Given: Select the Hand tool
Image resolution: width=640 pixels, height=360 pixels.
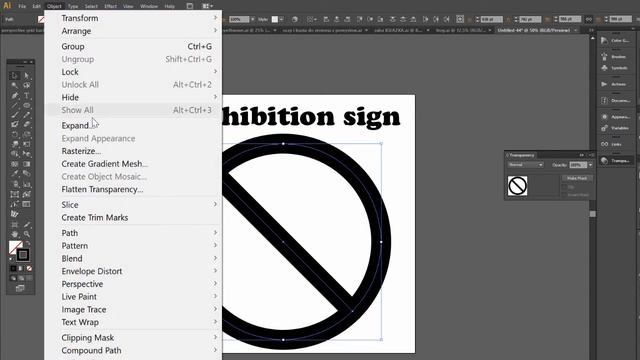Looking at the screenshot, I should pos(15,234).
